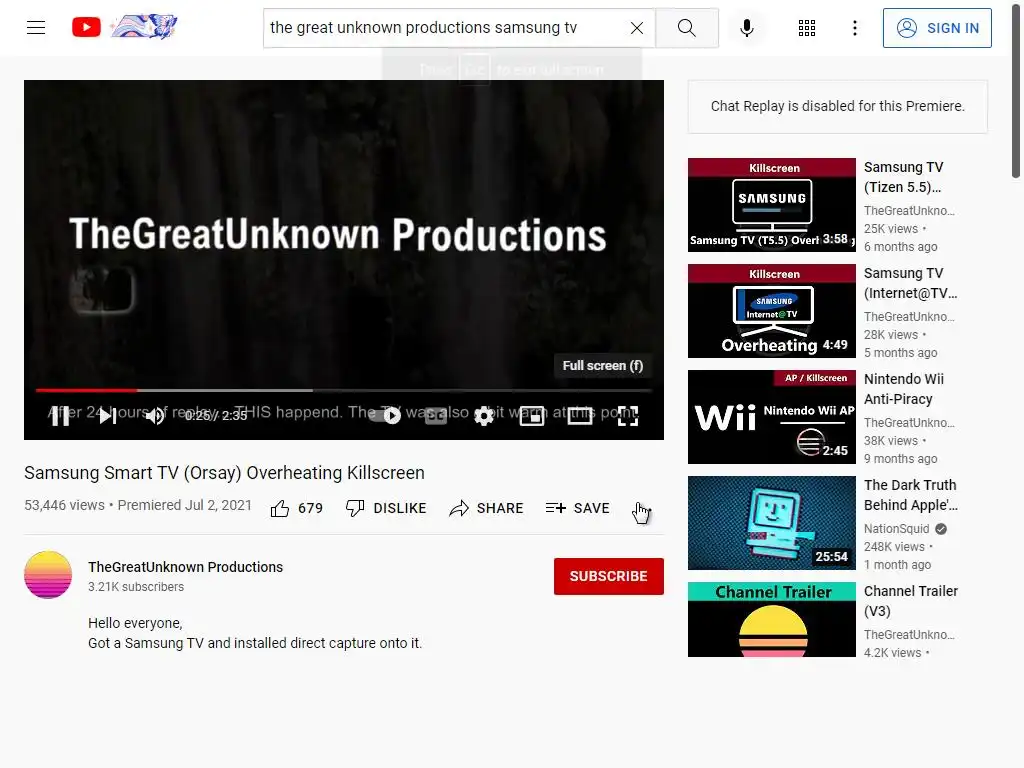Image resolution: width=1024 pixels, height=768 pixels.
Task: Pause the video
Action: click(x=60, y=415)
